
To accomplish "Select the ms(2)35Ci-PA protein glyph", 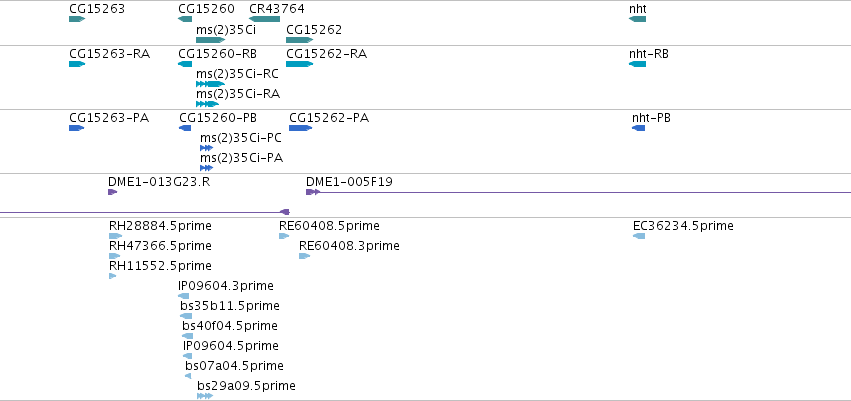I will pyautogui.click(x=206, y=168).
